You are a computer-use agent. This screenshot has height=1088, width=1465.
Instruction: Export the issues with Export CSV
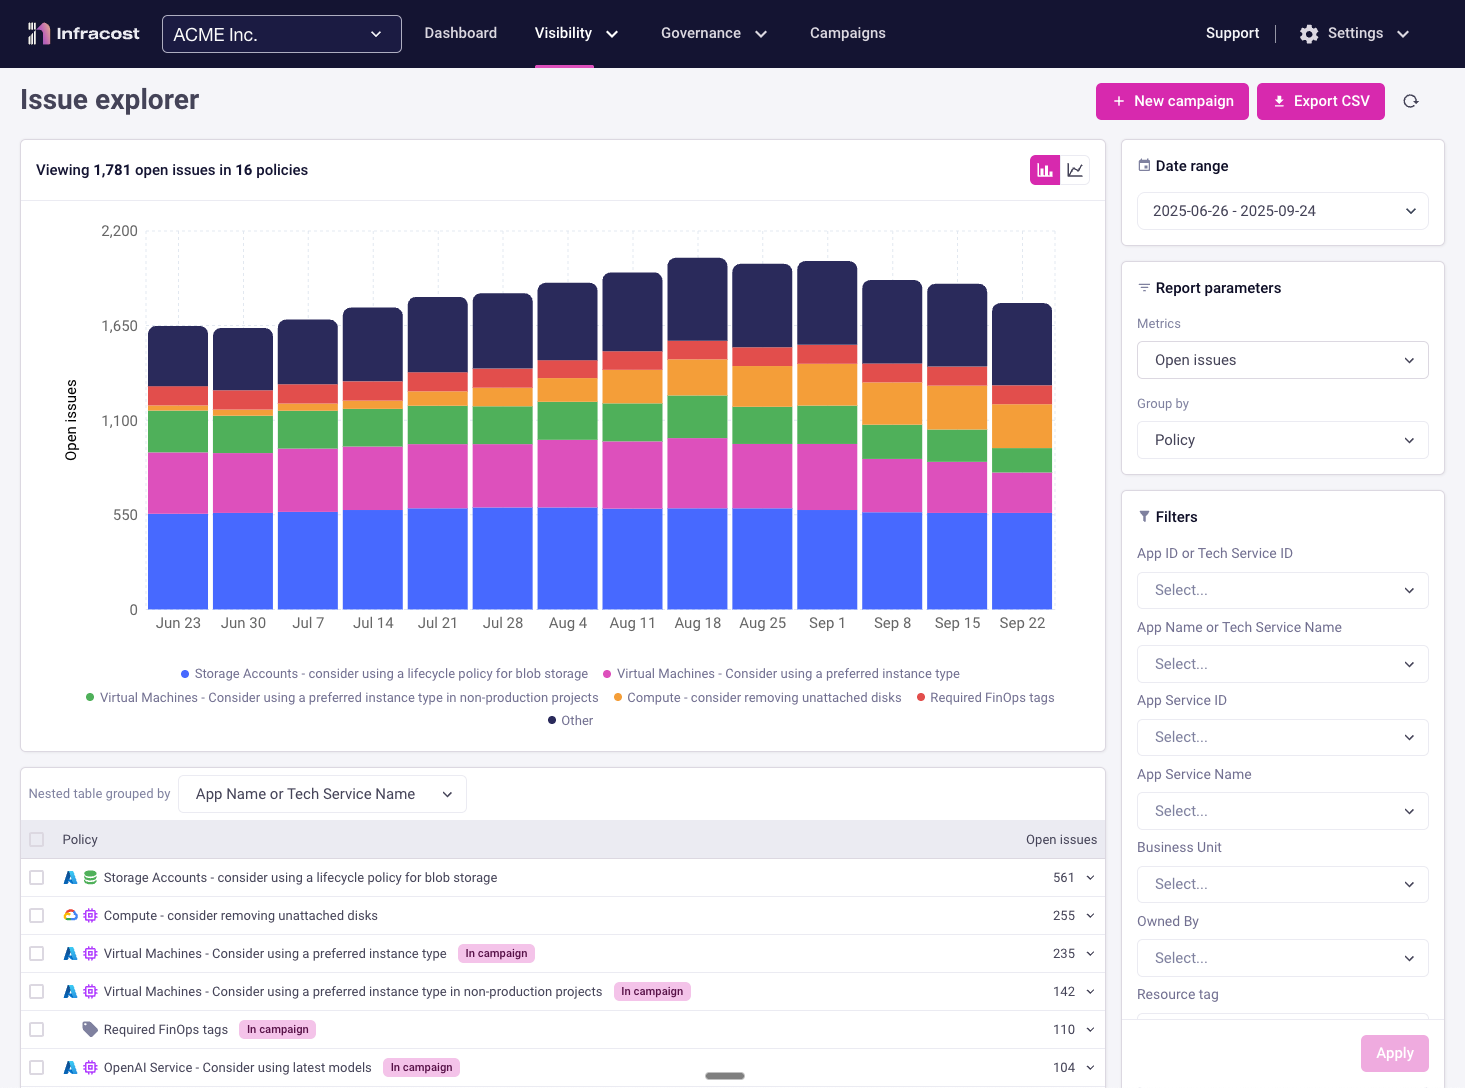pos(1320,101)
